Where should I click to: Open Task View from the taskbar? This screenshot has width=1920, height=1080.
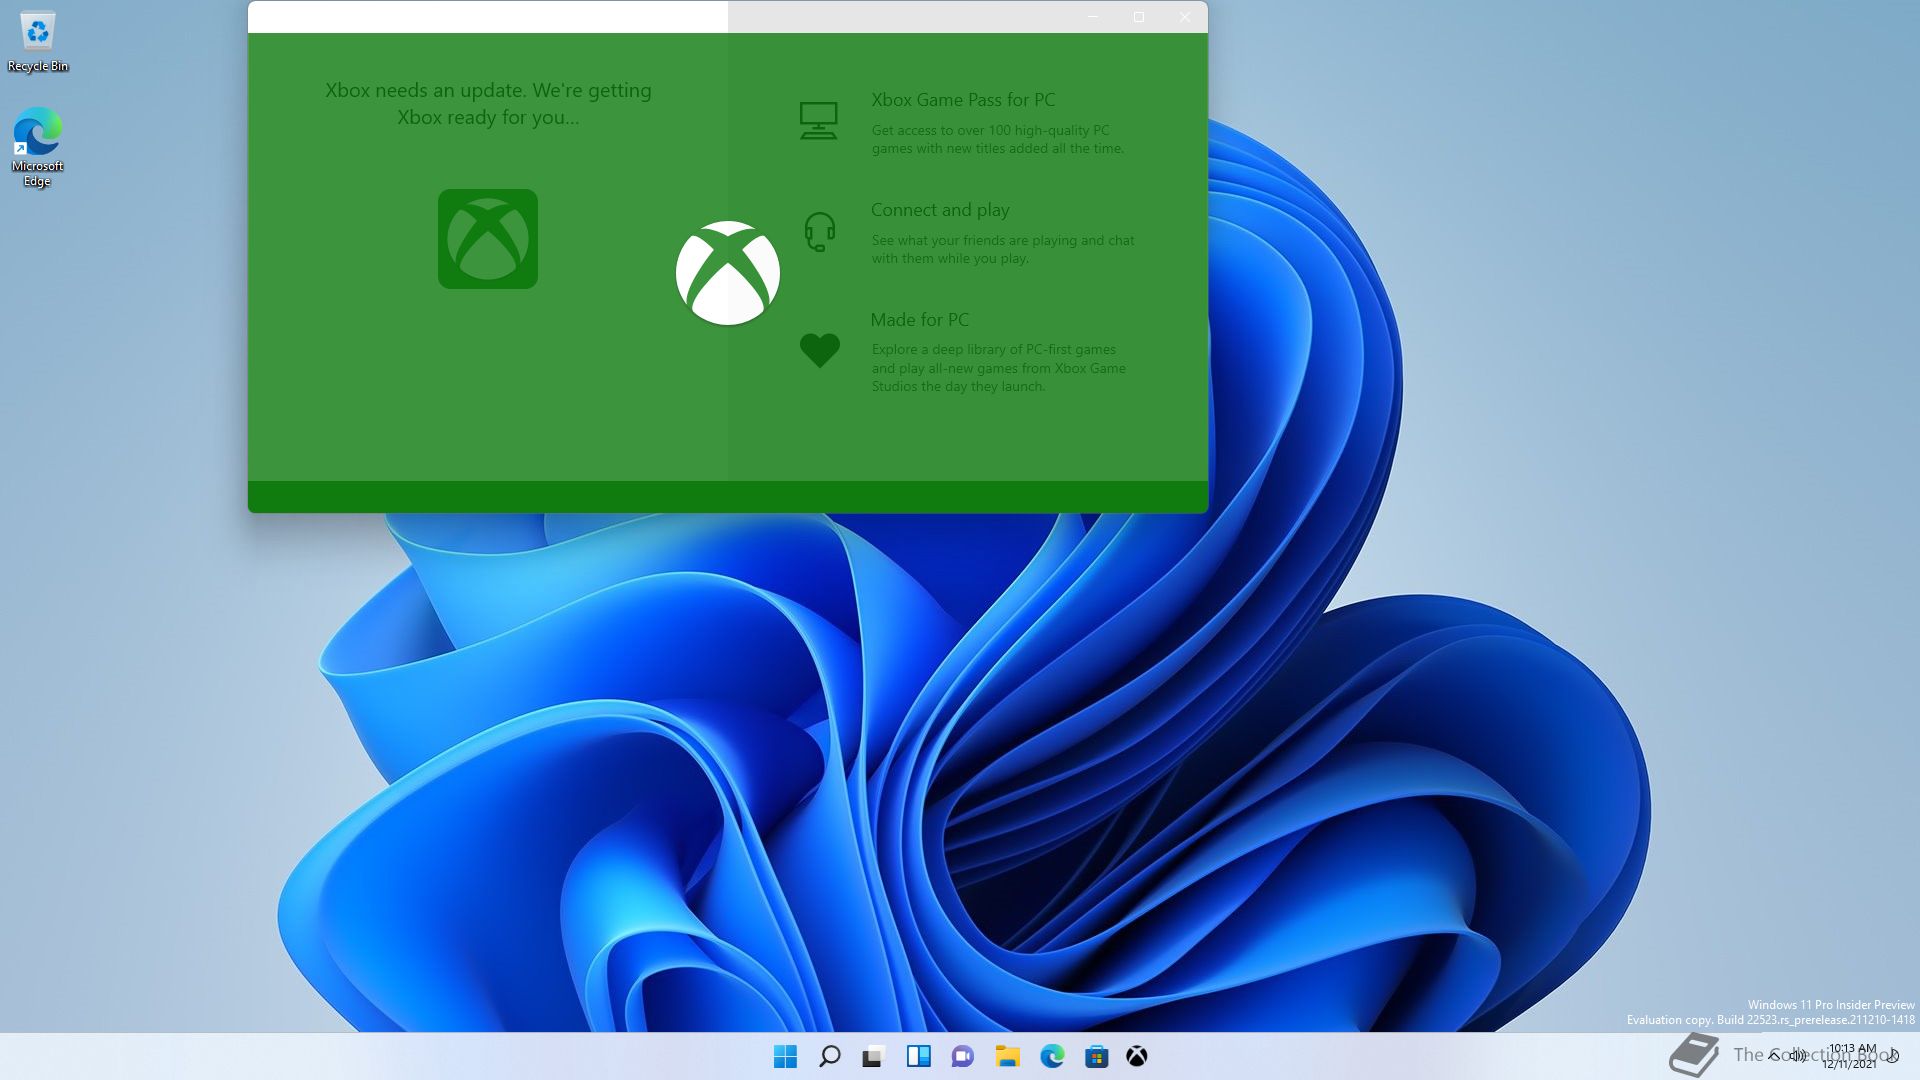click(x=874, y=1056)
